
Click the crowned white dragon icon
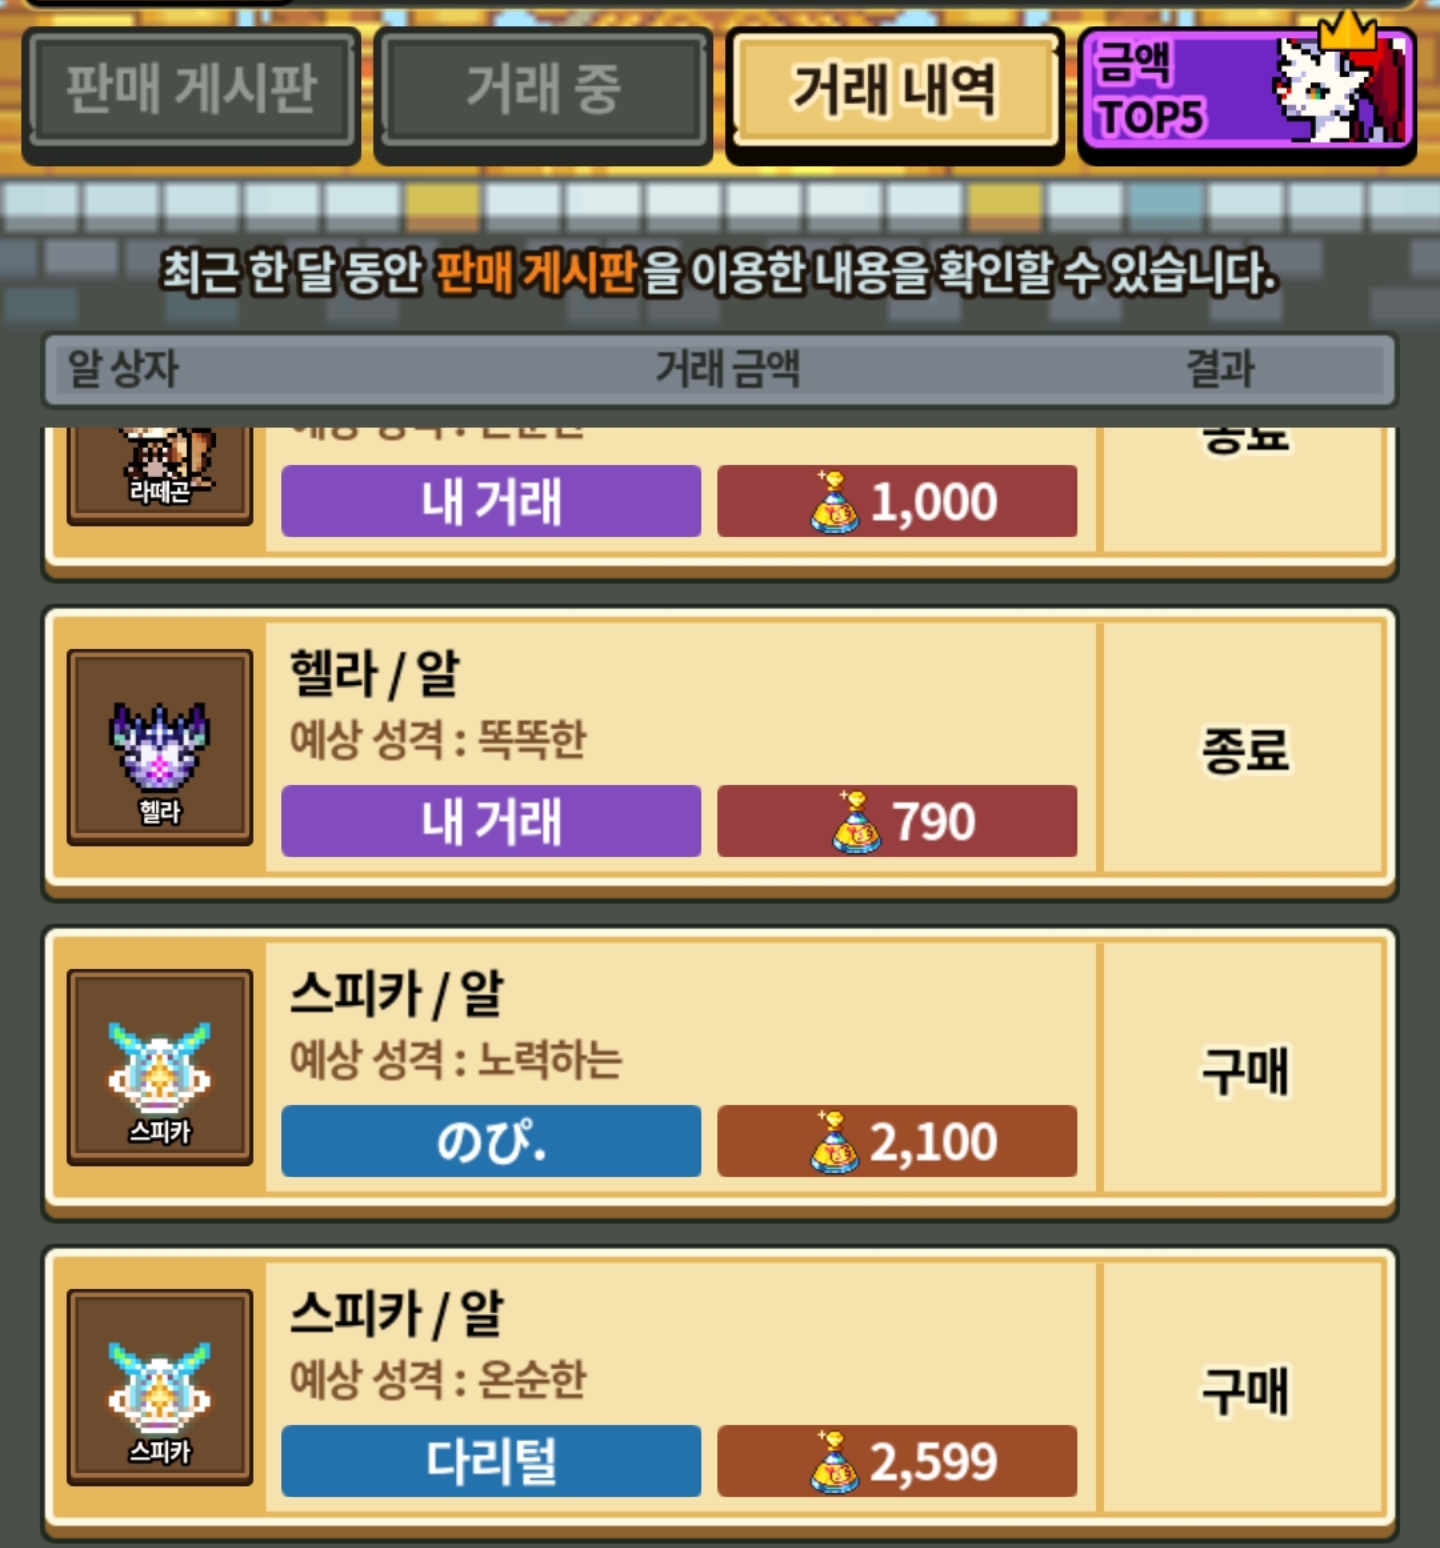(1338, 85)
